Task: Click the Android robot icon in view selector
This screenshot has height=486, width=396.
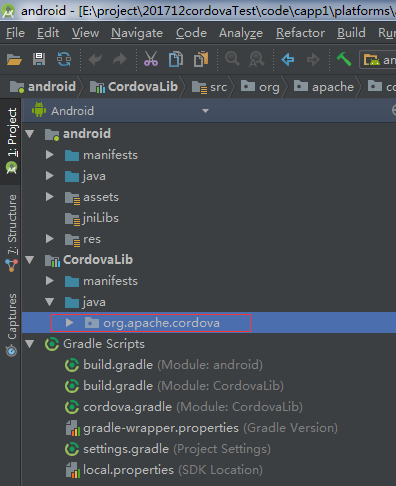Action: [39, 110]
